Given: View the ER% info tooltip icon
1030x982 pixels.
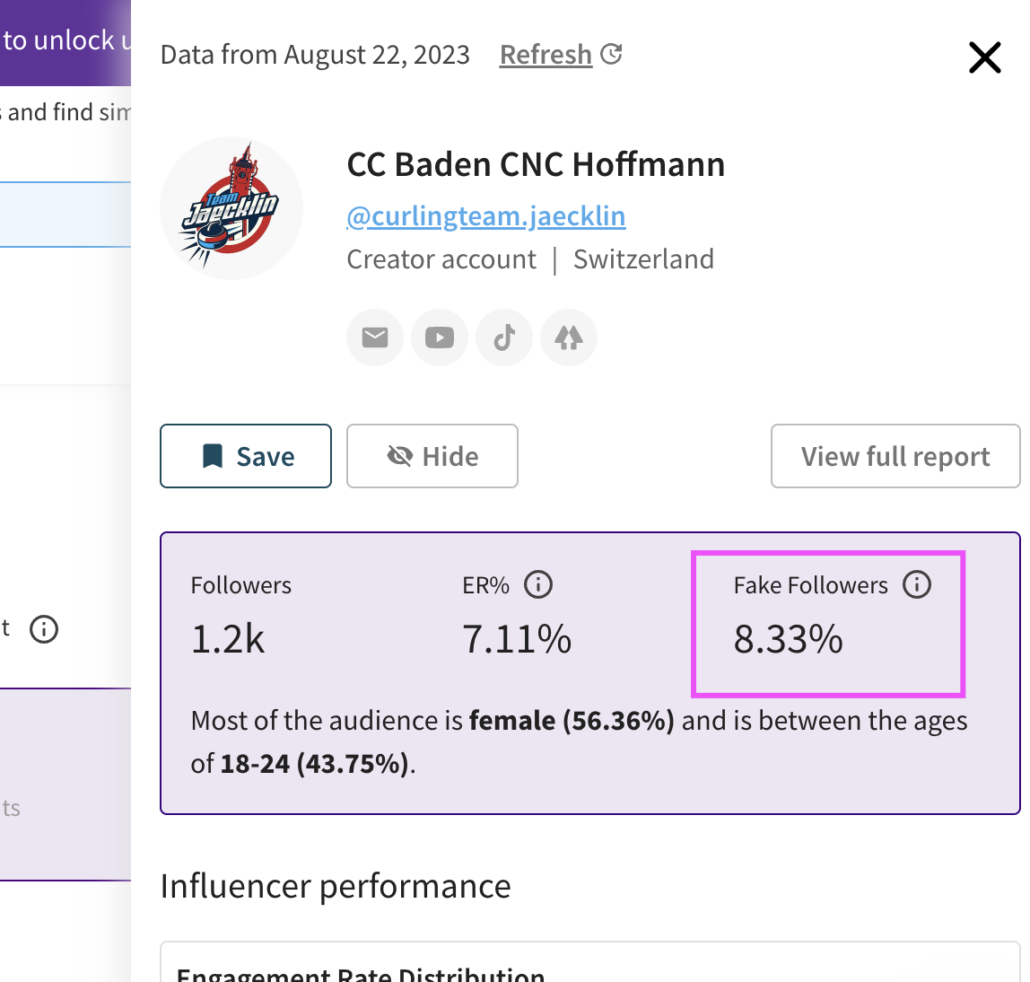Looking at the screenshot, I should coord(538,585).
